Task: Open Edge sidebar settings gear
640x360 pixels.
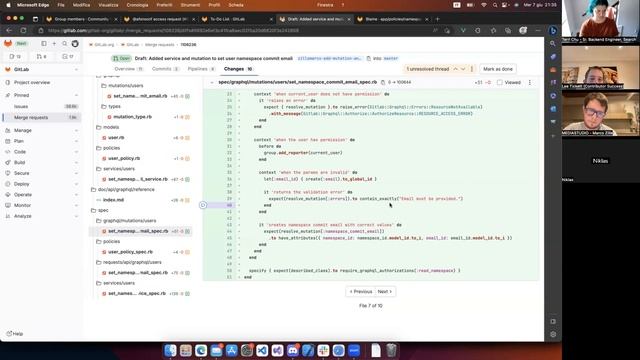Action: (x=553, y=334)
